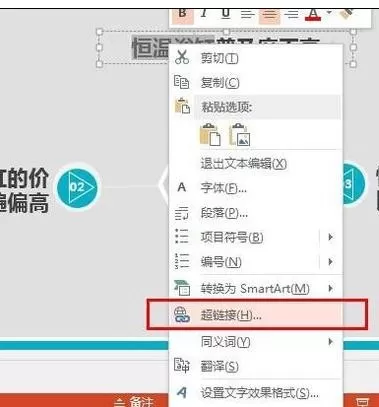Center align text in mini toolbar

pos(269,14)
